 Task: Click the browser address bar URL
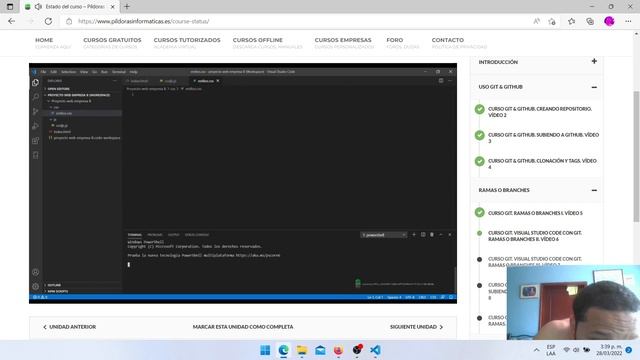[x=143, y=21]
